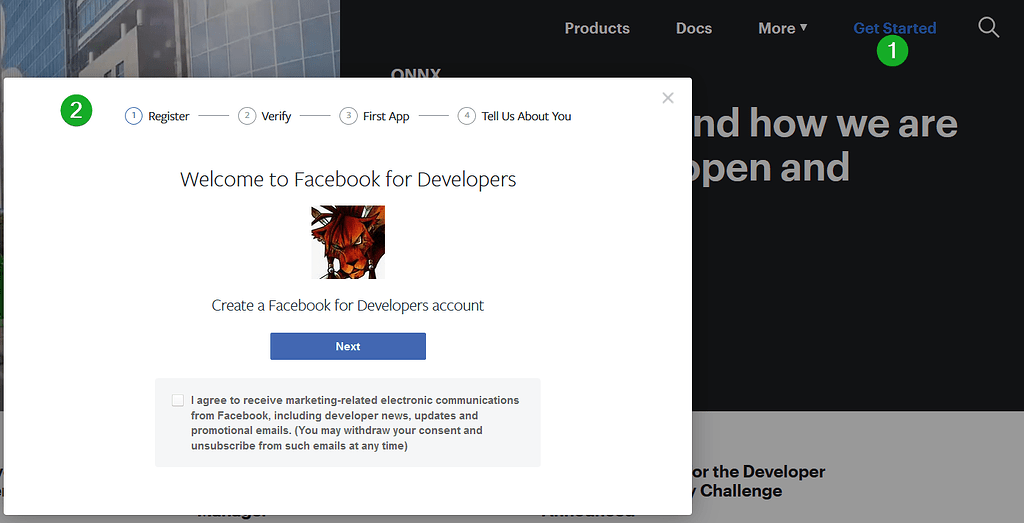Open the search magnifier icon
1024x523 pixels.
988,27
